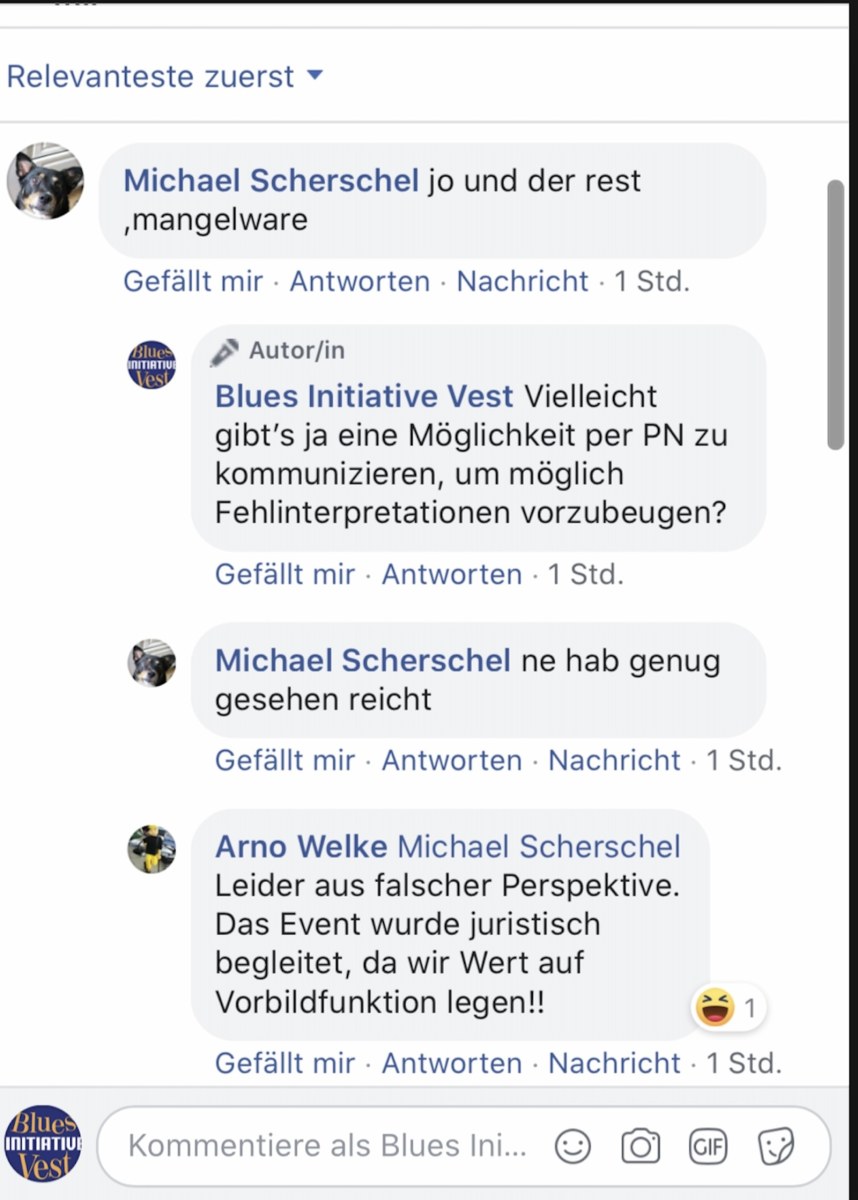Image resolution: width=858 pixels, height=1200 pixels.
Task: Send Nachricht to Arno Welke
Action: pyautogui.click(x=615, y=1062)
